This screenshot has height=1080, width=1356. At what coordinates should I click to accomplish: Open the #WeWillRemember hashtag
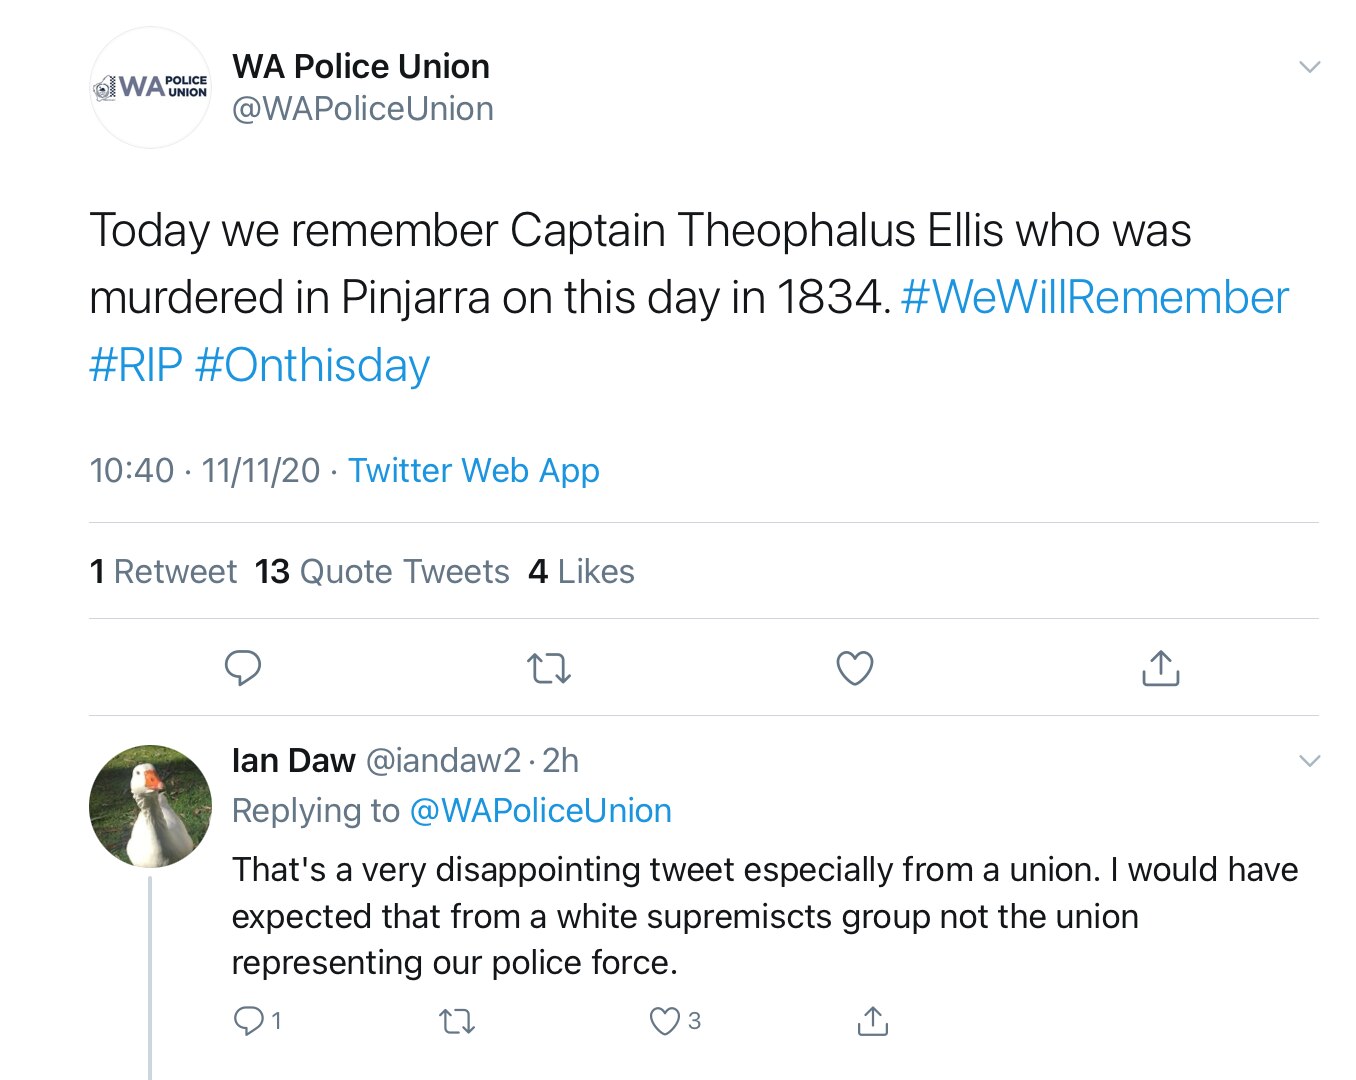pos(1094,297)
